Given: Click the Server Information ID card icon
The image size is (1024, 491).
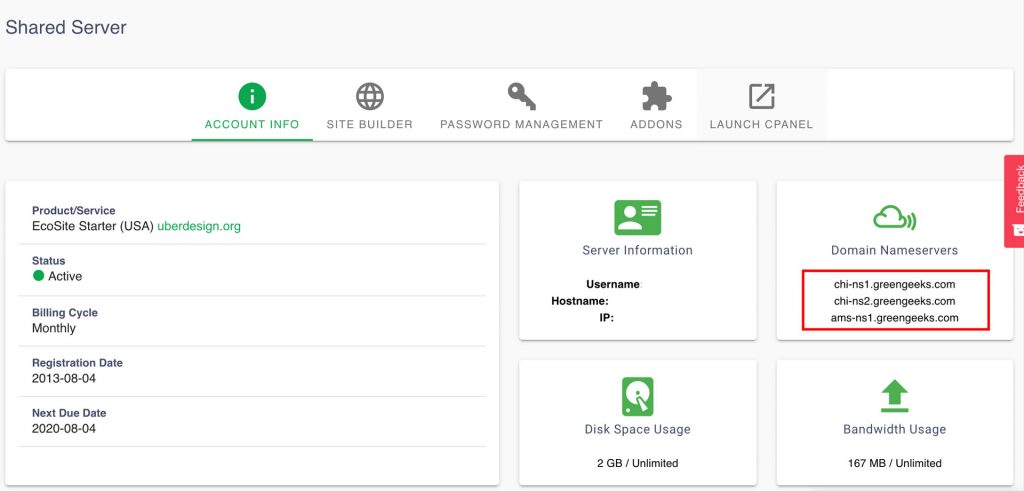Looking at the screenshot, I should pyautogui.click(x=637, y=217).
